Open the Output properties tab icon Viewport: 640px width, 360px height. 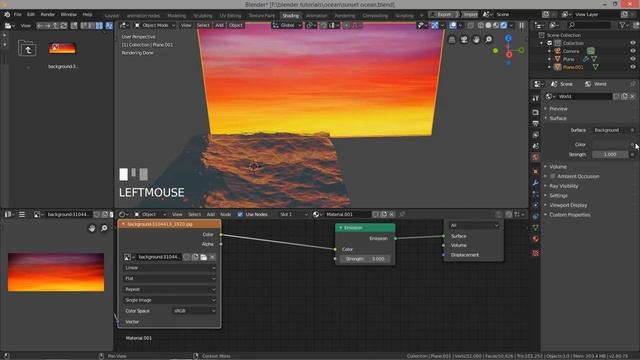(536, 123)
